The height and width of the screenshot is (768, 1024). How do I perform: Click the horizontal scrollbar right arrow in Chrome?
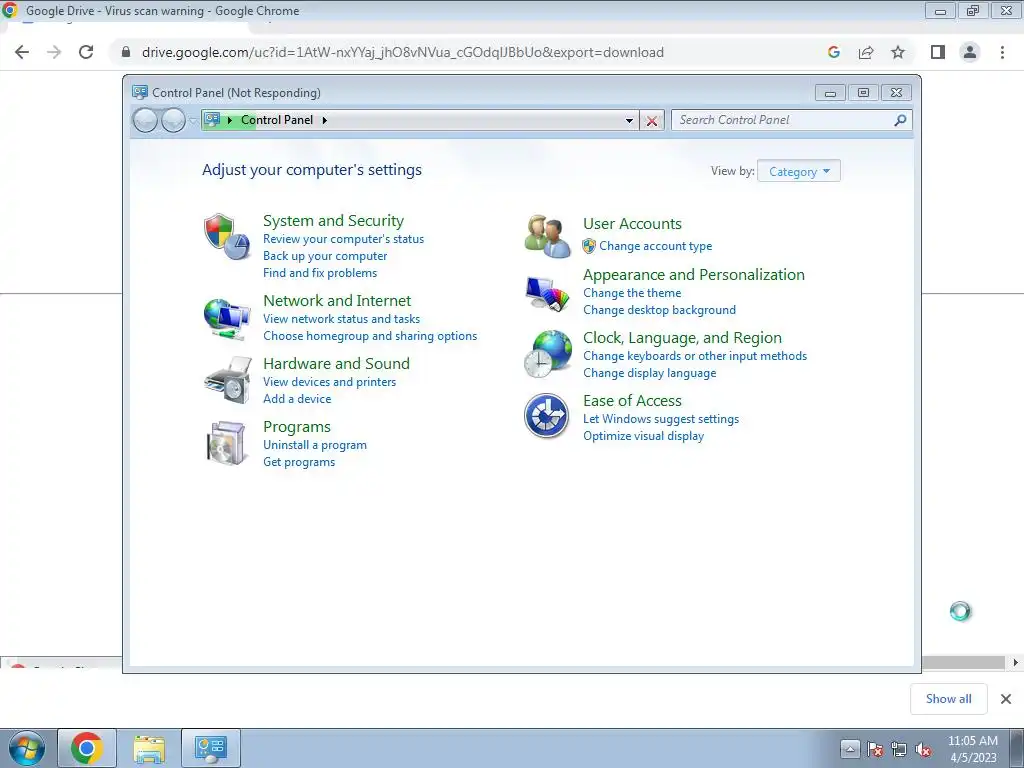[x=1015, y=662]
